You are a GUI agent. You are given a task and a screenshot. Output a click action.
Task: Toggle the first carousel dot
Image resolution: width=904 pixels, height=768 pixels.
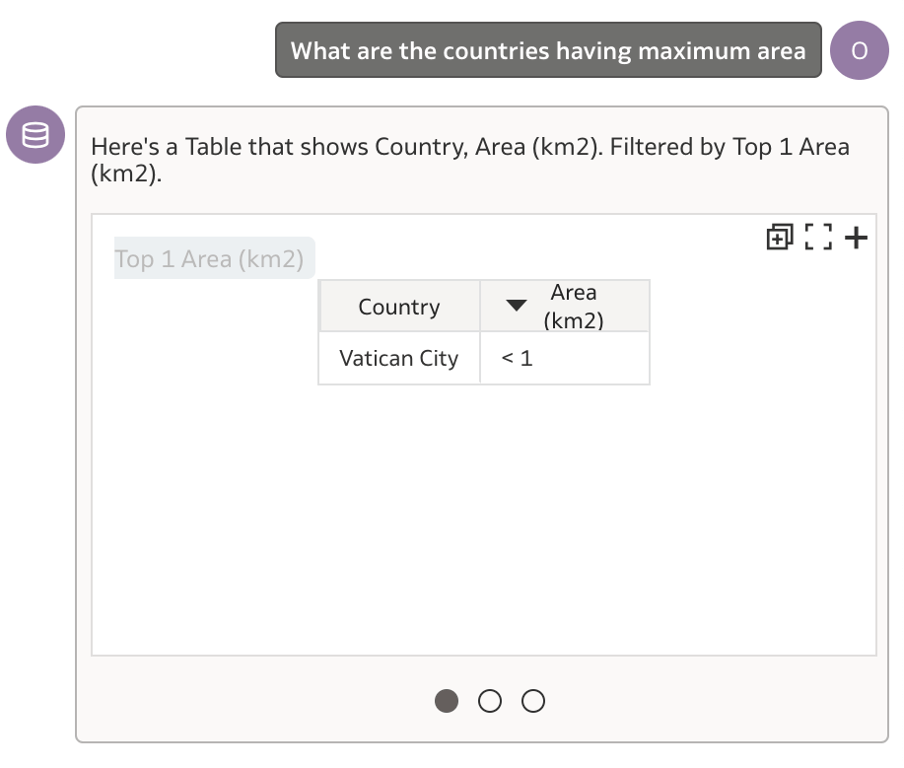click(447, 701)
